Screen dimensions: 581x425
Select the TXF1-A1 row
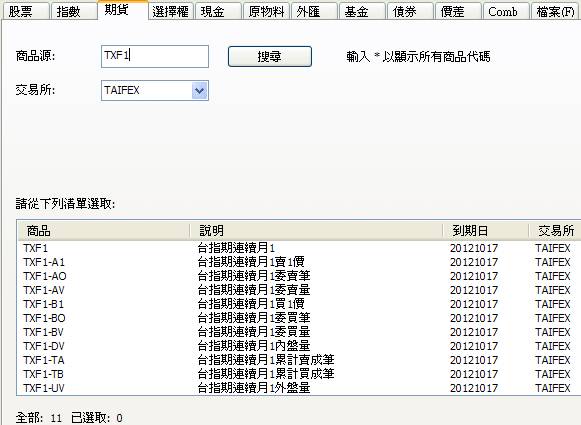click(299, 262)
